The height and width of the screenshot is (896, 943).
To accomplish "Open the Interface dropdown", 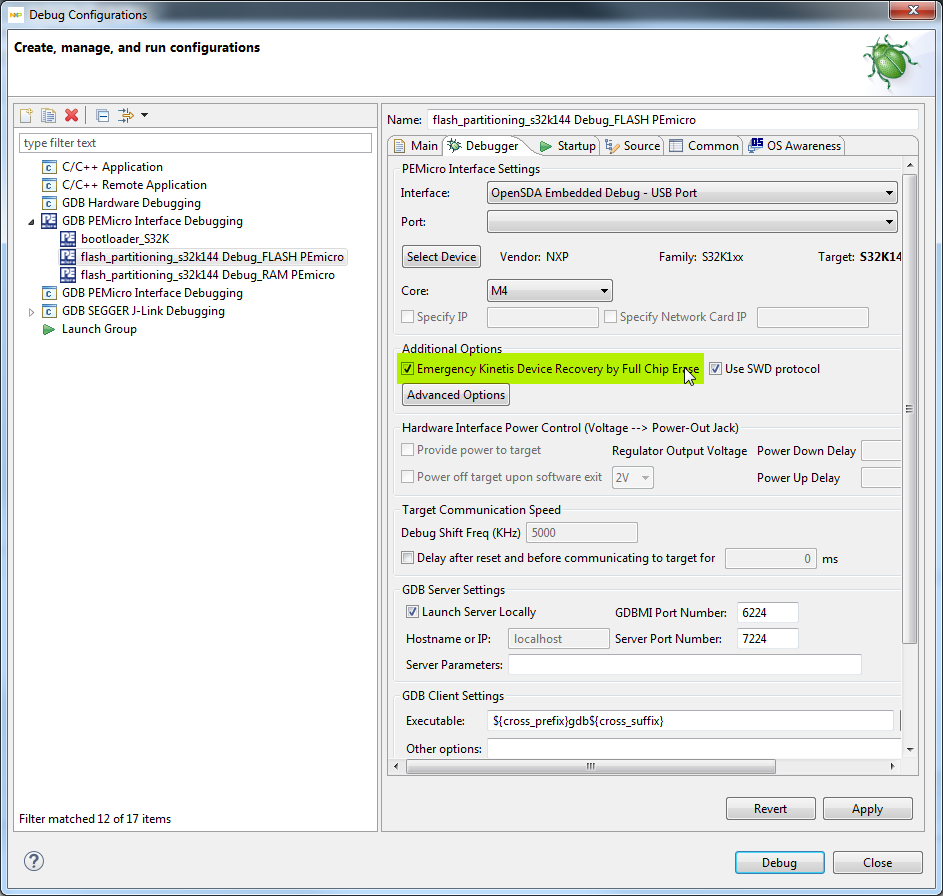I will 692,193.
